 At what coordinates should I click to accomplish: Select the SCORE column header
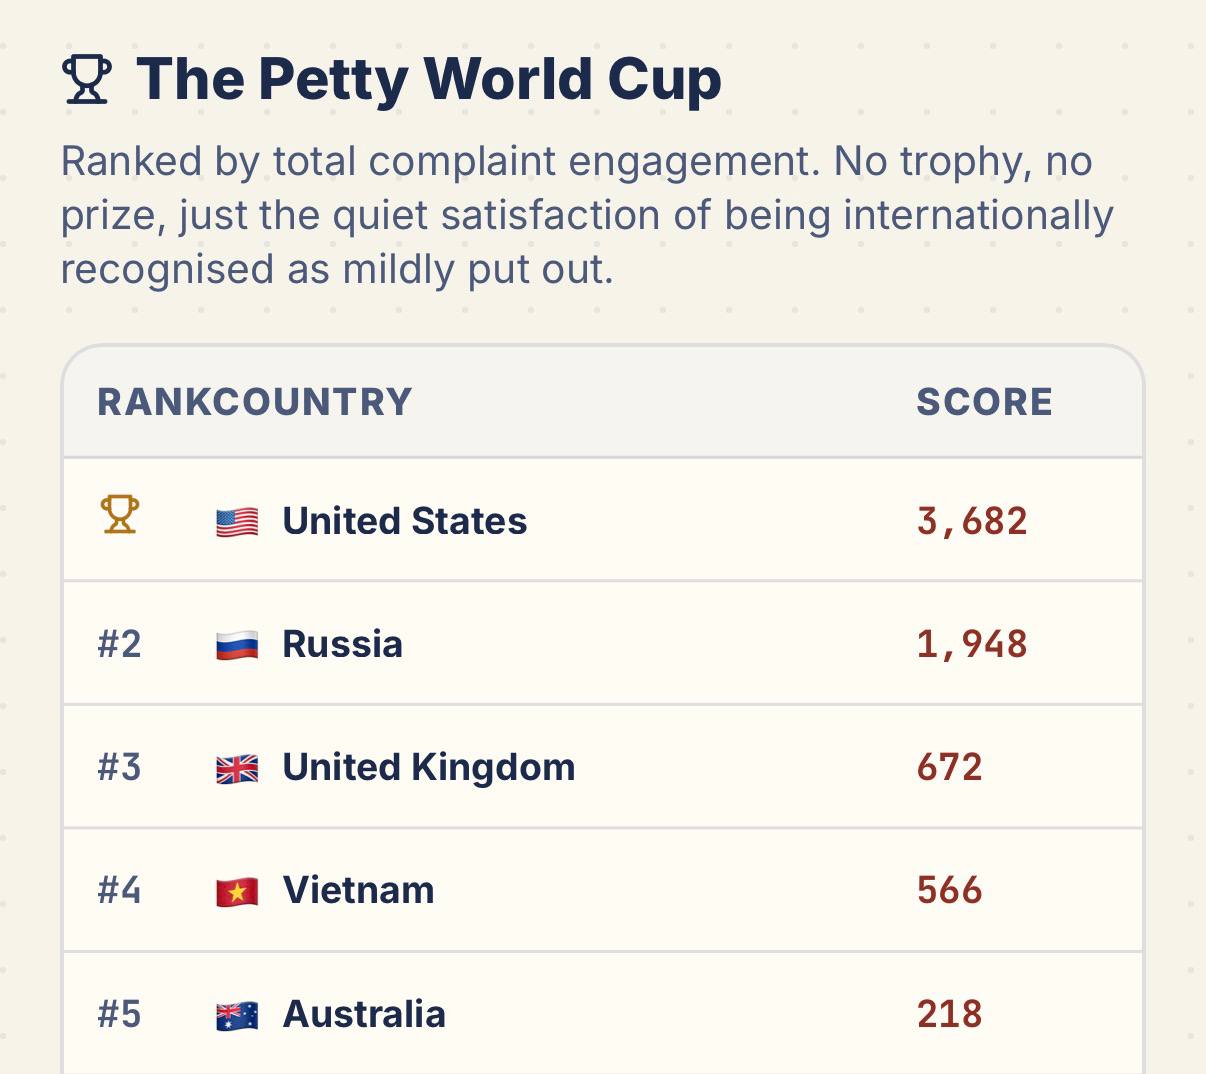point(984,402)
